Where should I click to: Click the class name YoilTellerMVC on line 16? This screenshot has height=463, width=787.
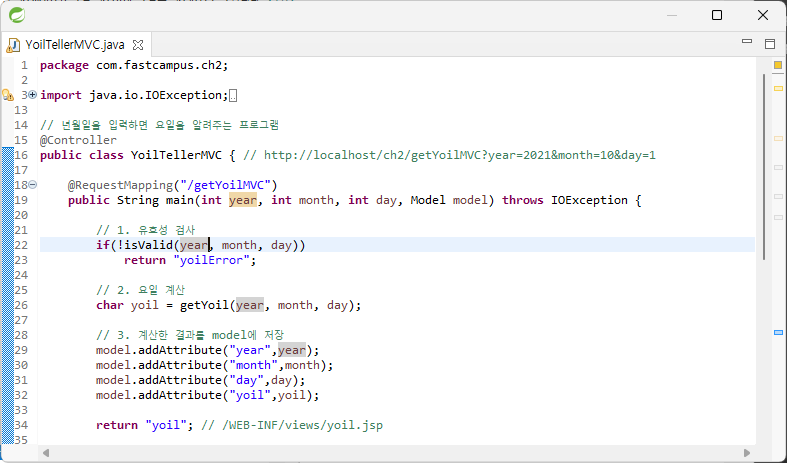176,155
